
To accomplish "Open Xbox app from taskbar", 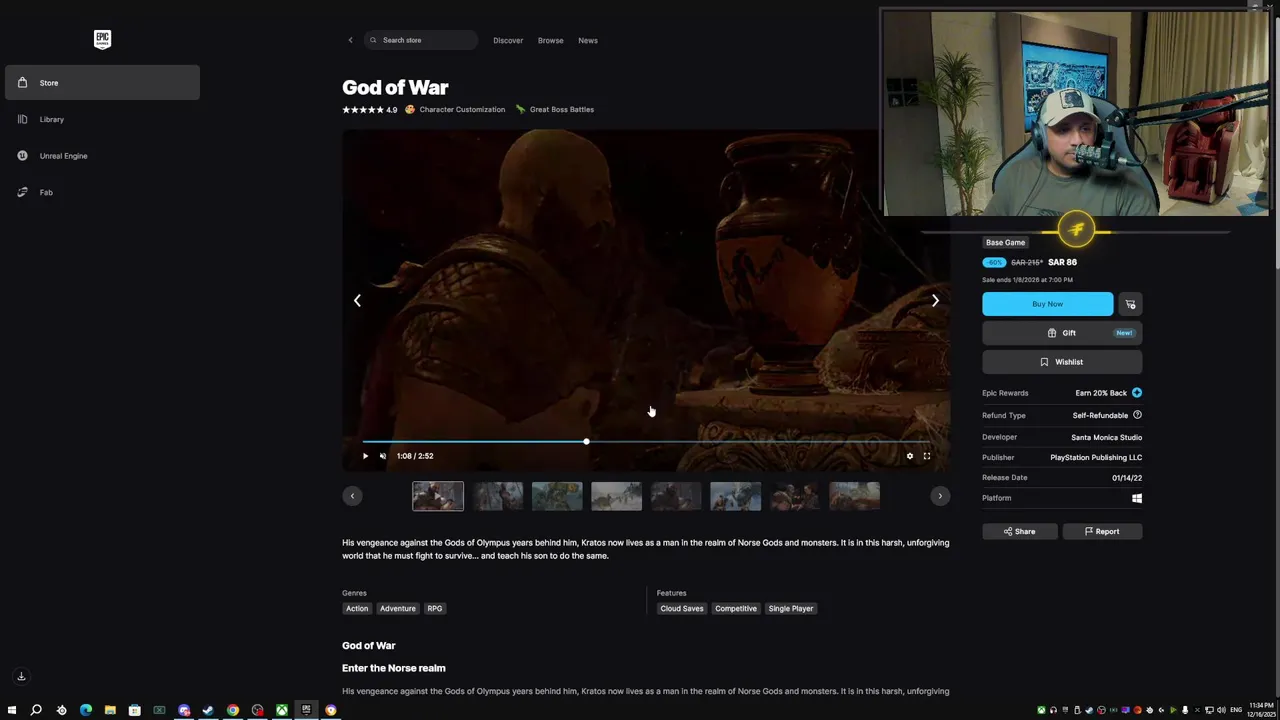I will (282, 710).
